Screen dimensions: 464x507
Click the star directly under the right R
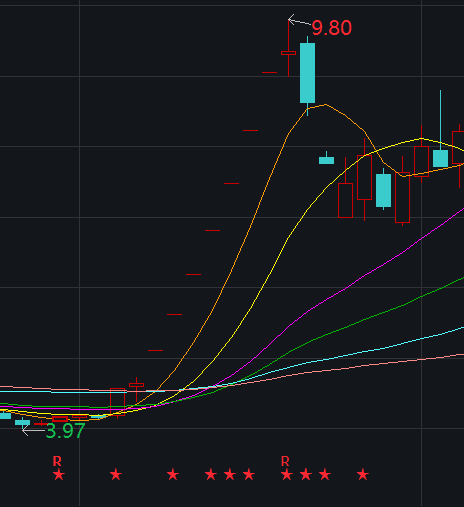(287, 474)
